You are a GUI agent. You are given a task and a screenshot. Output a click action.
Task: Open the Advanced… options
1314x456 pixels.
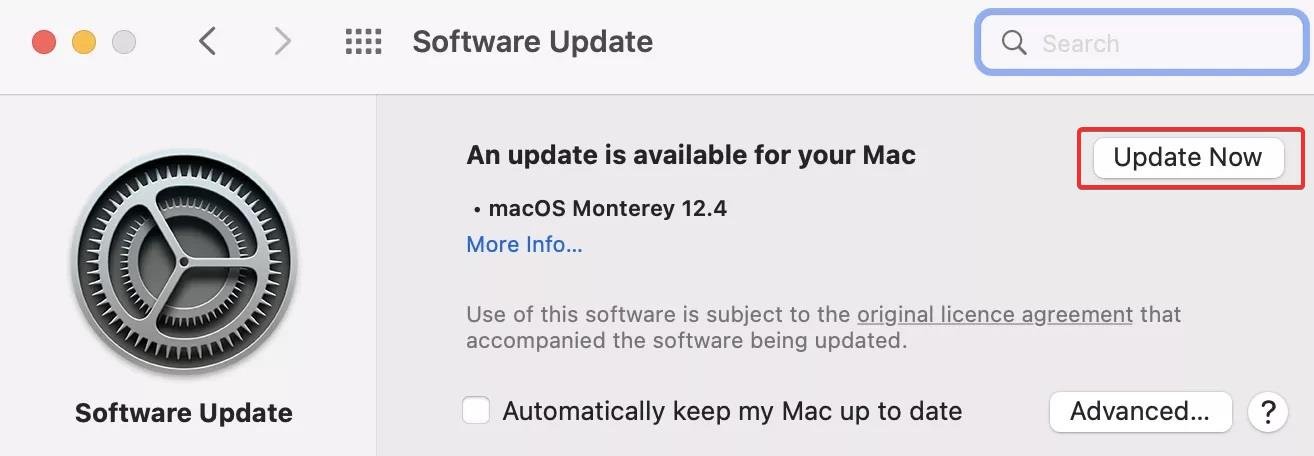[1140, 411]
